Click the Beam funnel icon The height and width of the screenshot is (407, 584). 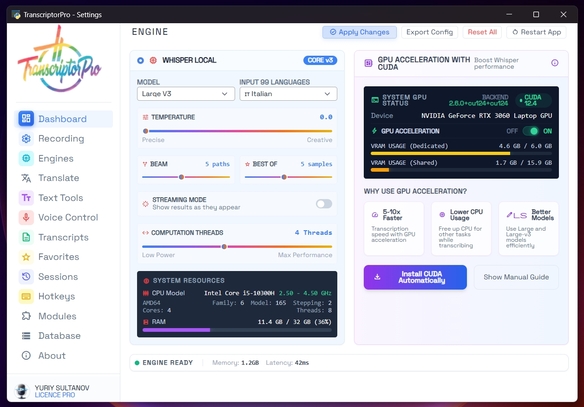click(x=145, y=164)
